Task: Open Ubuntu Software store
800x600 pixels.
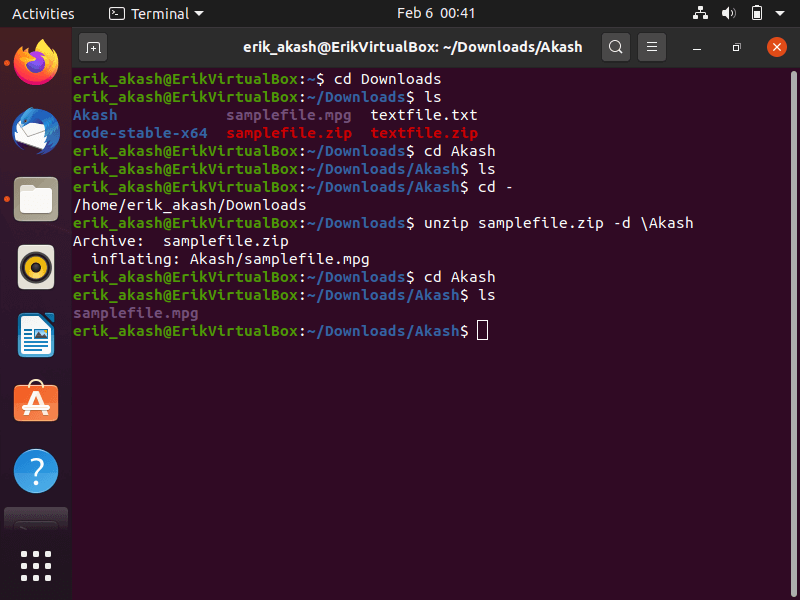Action: [36, 402]
